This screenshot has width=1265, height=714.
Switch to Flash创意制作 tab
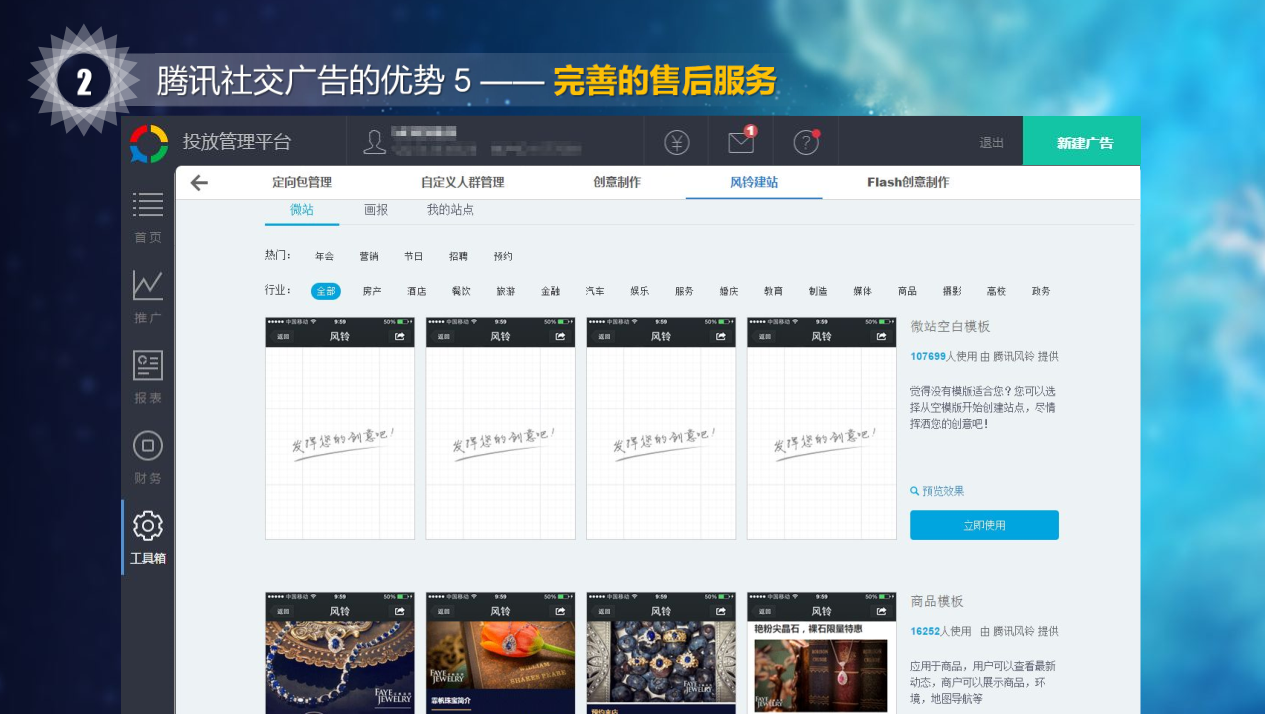pyautogui.click(x=908, y=182)
